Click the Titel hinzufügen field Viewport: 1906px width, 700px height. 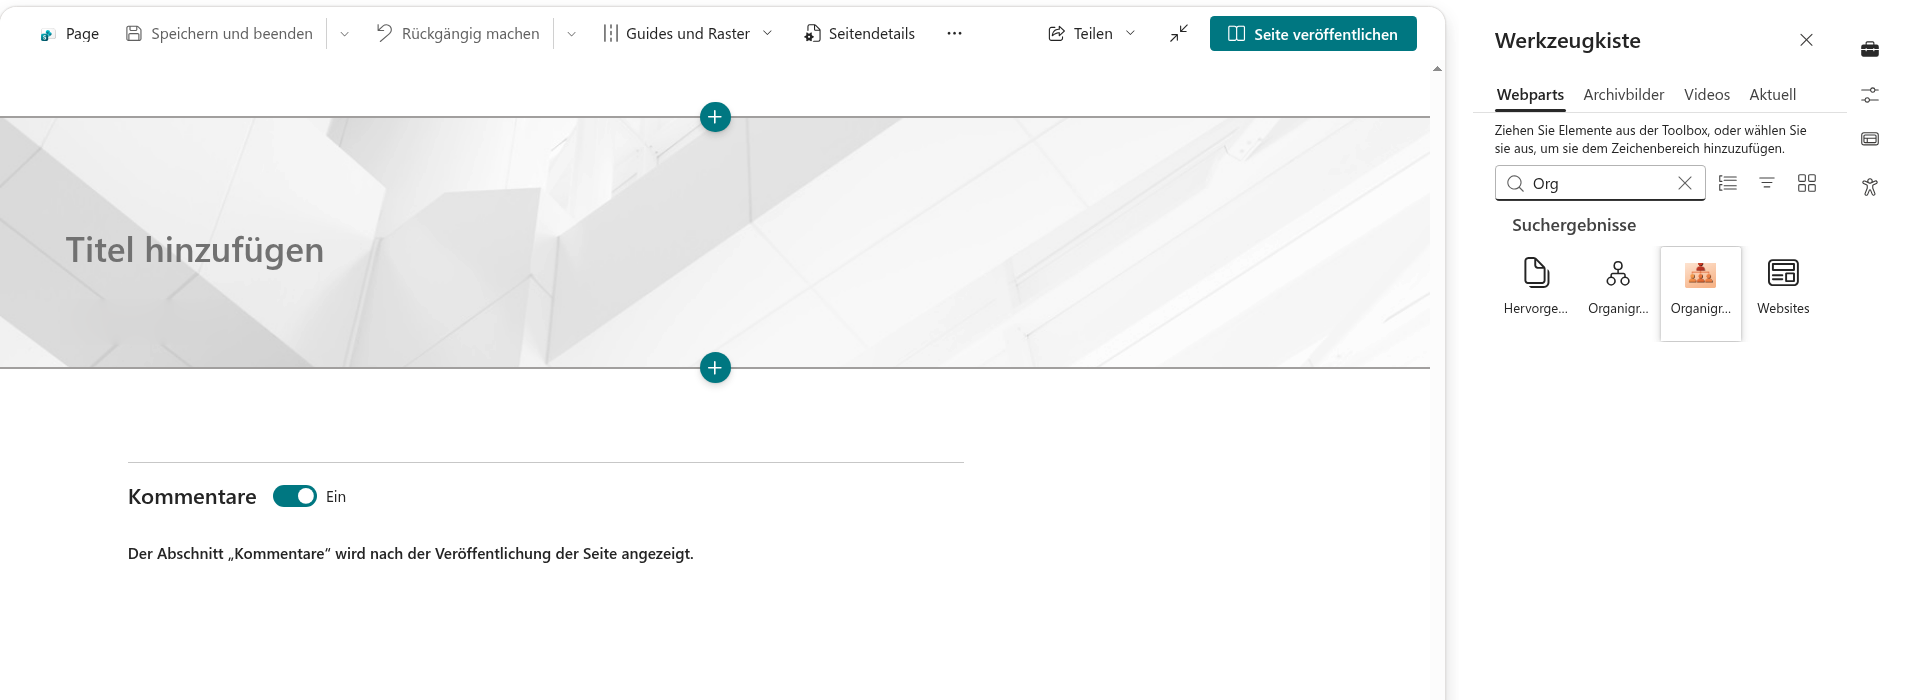(195, 250)
